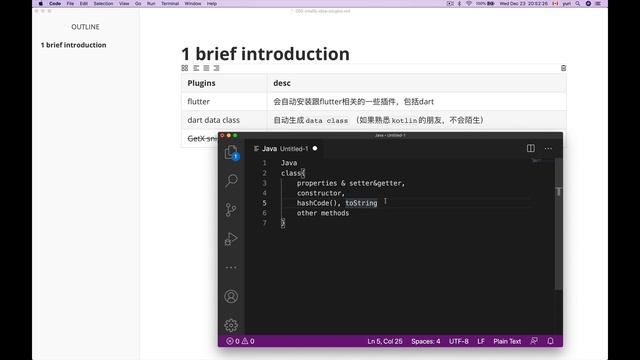Click the feedback icon in the status bar

(534, 341)
